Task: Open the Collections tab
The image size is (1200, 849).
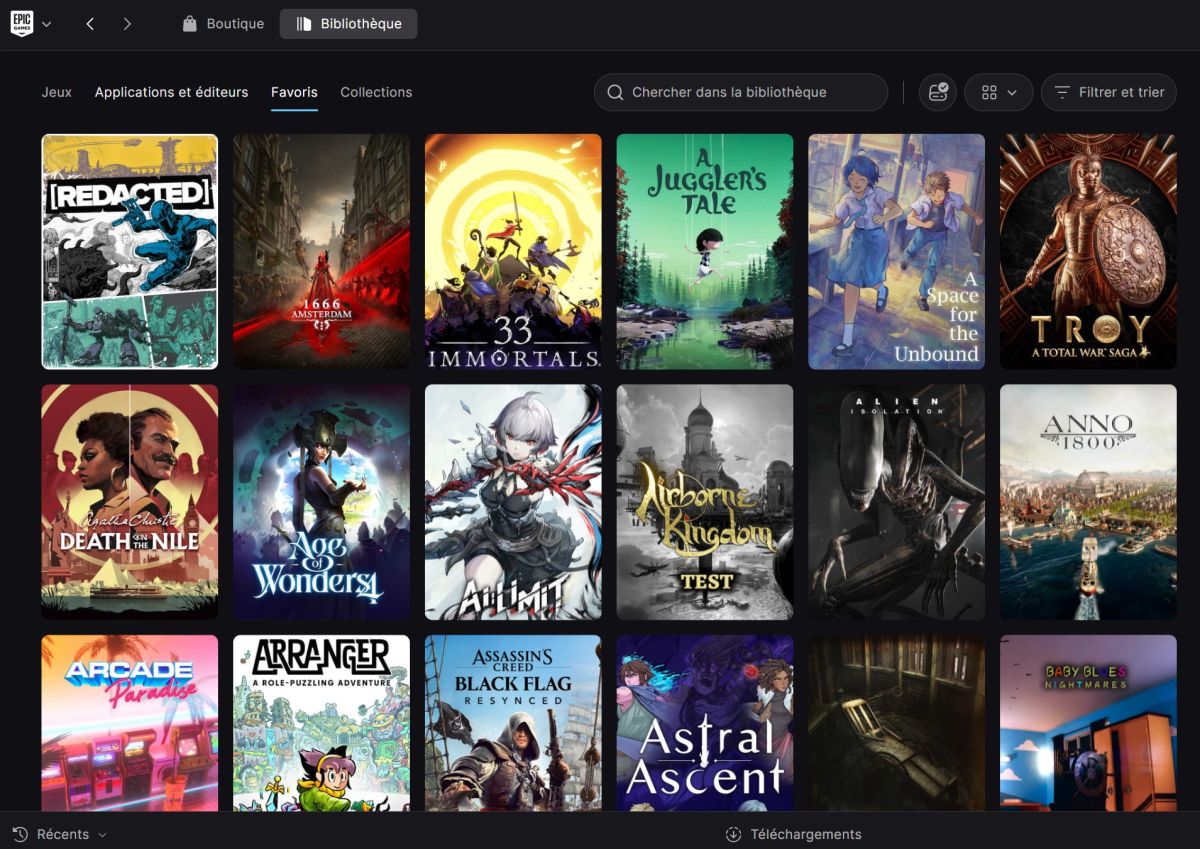Action: pos(376,92)
